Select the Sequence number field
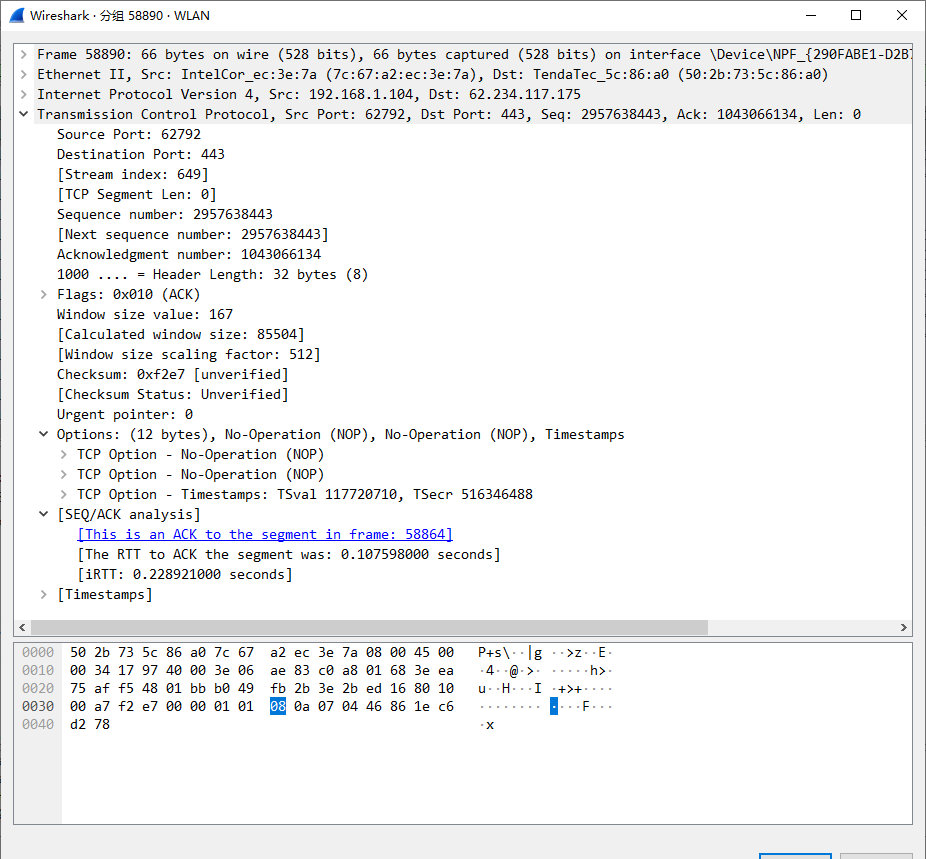Image resolution: width=926 pixels, height=859 pixels. point(164,214)
